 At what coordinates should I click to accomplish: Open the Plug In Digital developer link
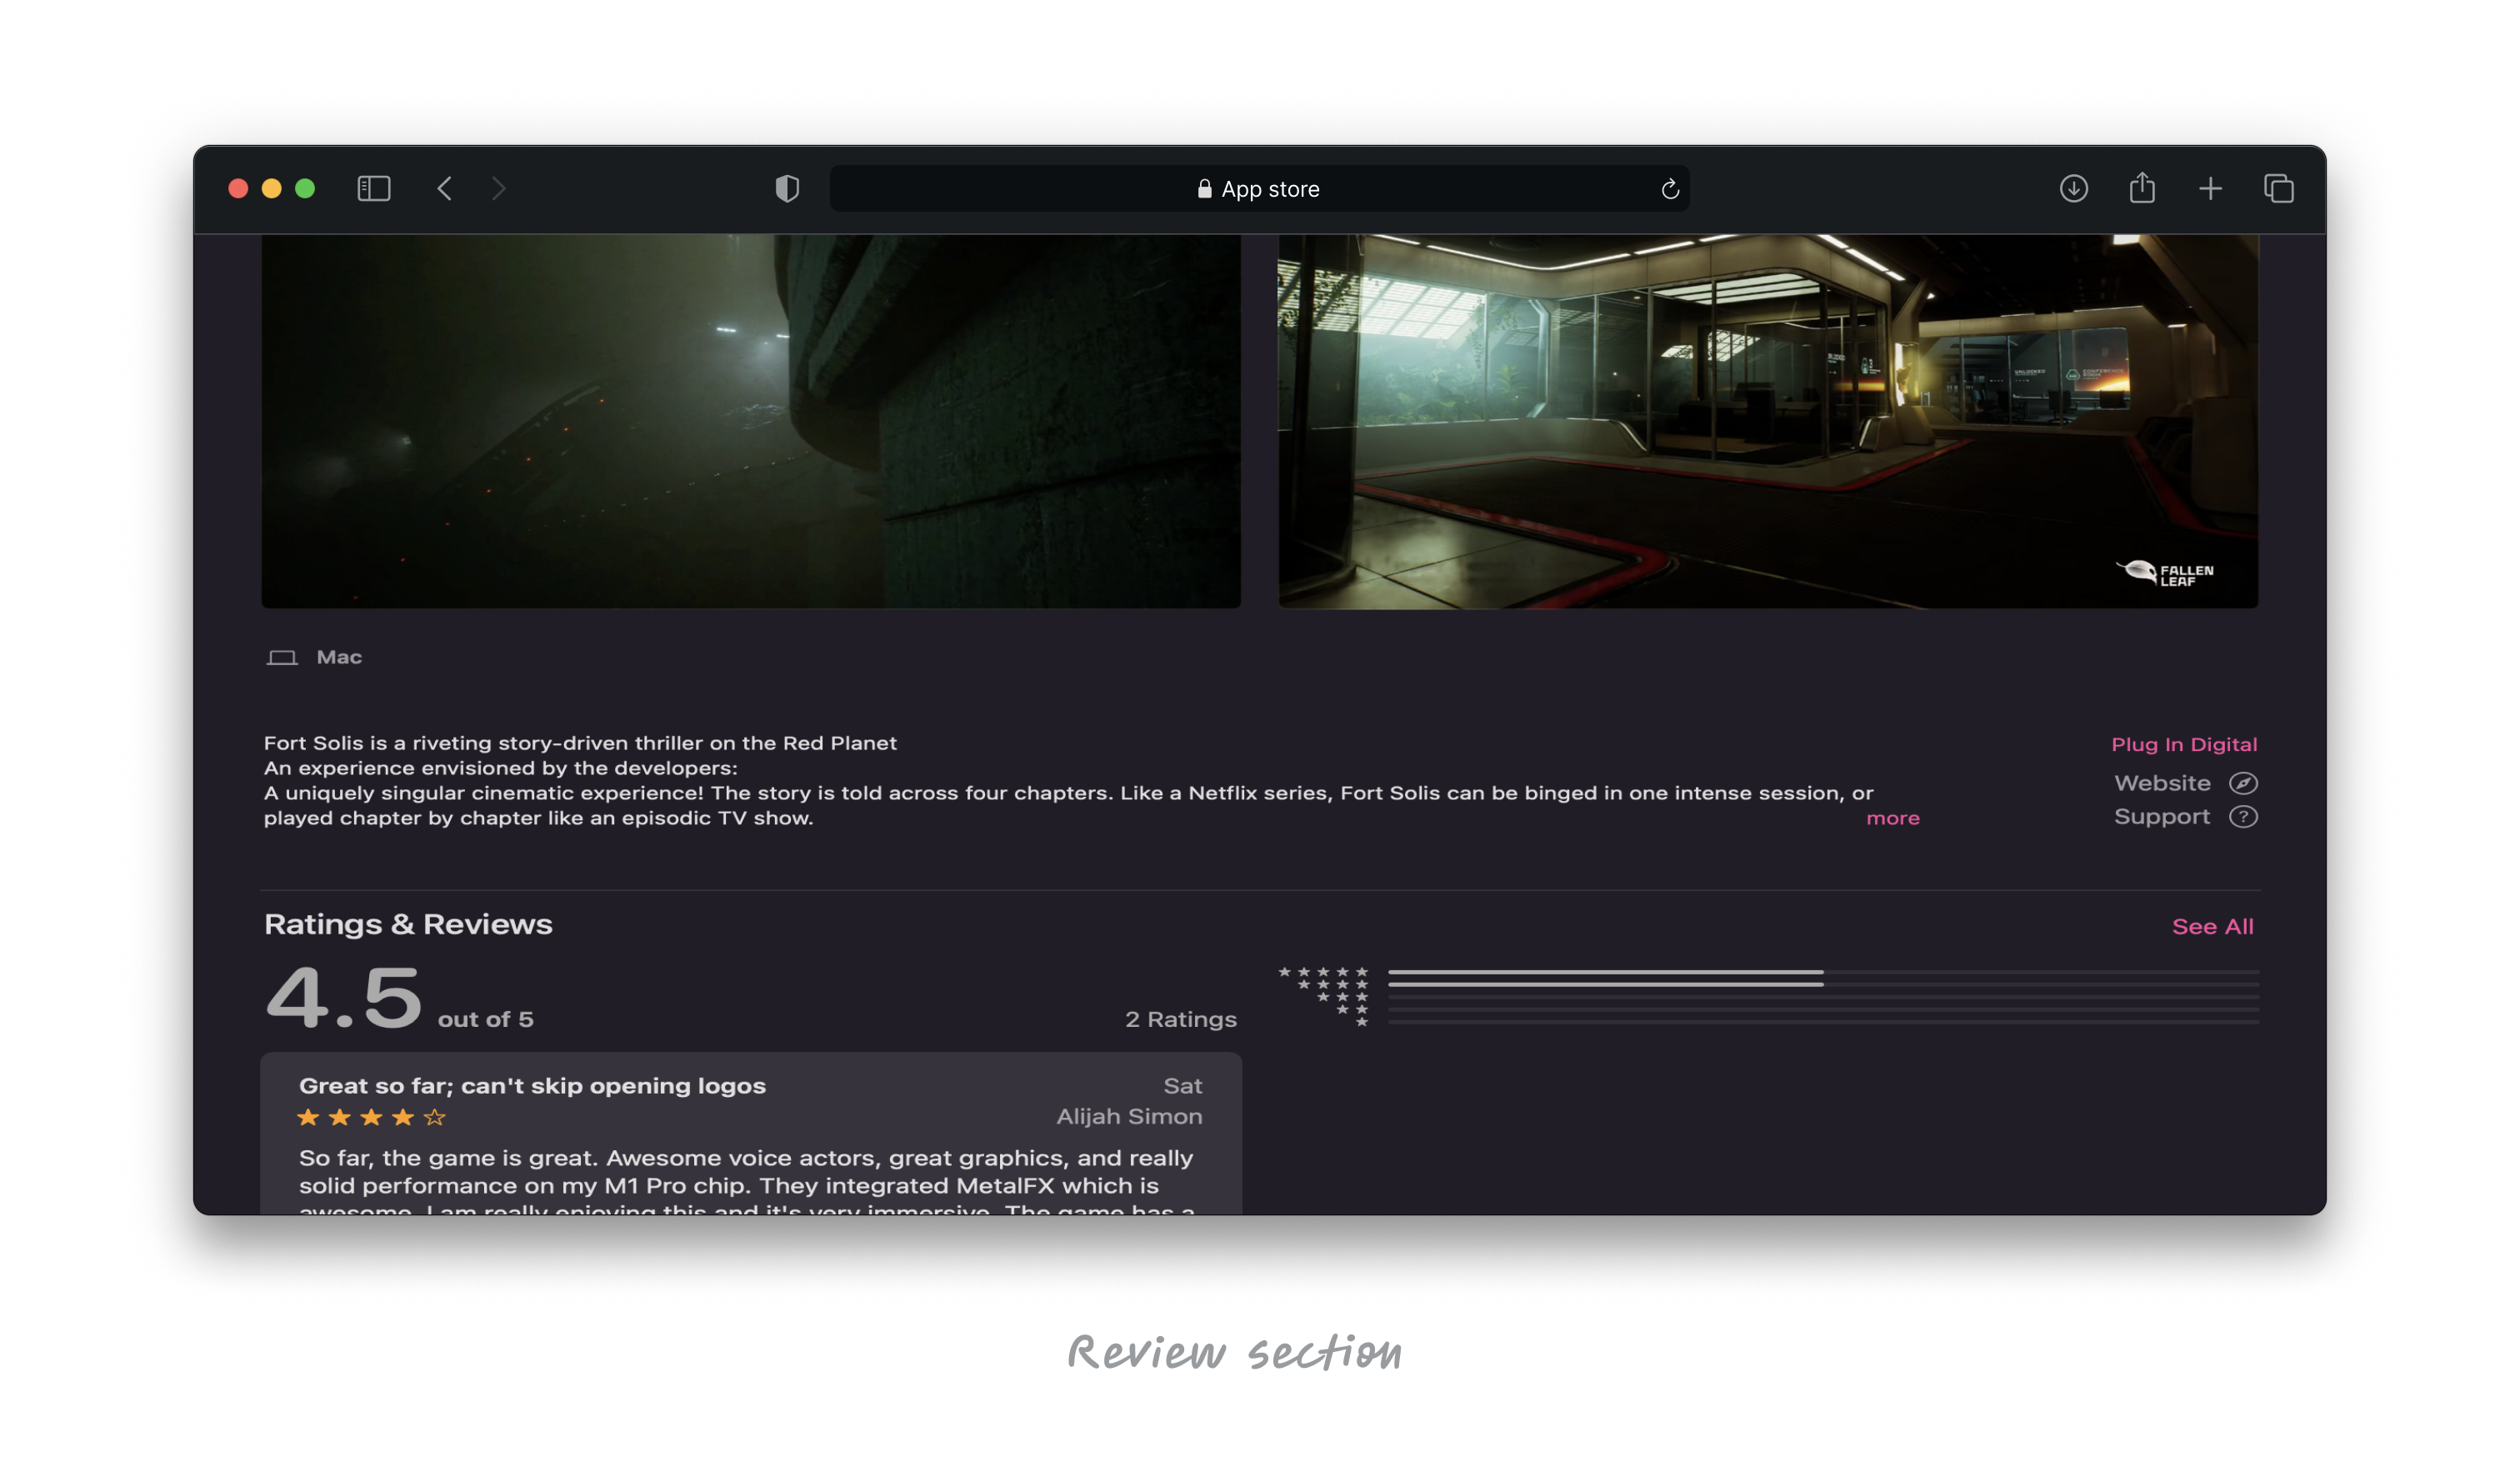click(x=2183, y=744)
